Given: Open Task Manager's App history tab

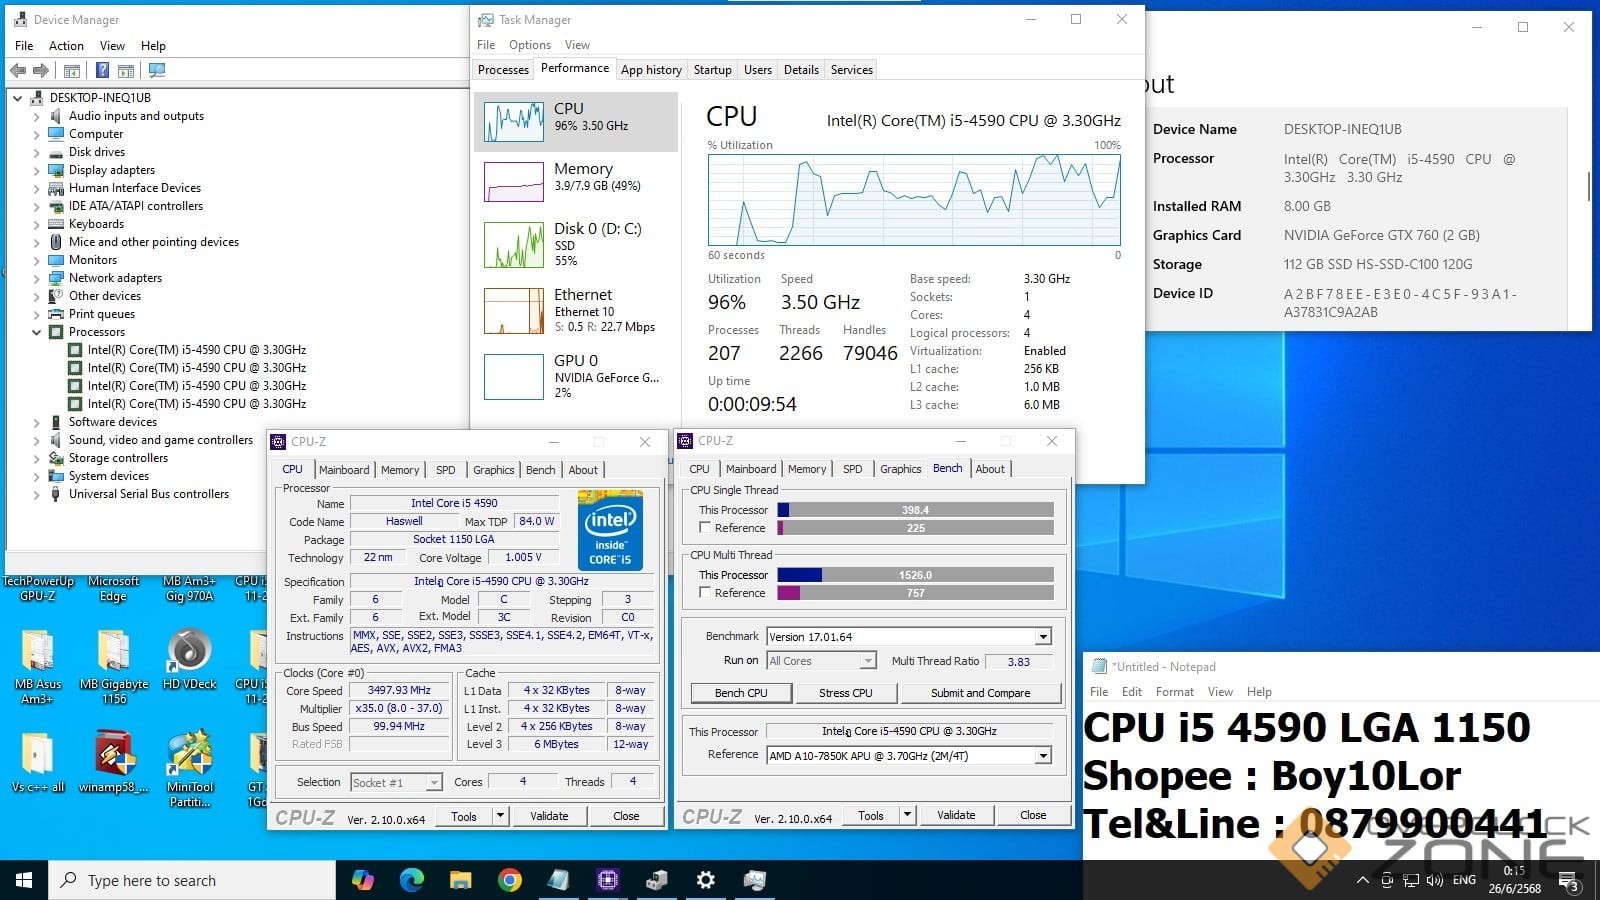Looking at the screenshot, I should pos(651,70).
